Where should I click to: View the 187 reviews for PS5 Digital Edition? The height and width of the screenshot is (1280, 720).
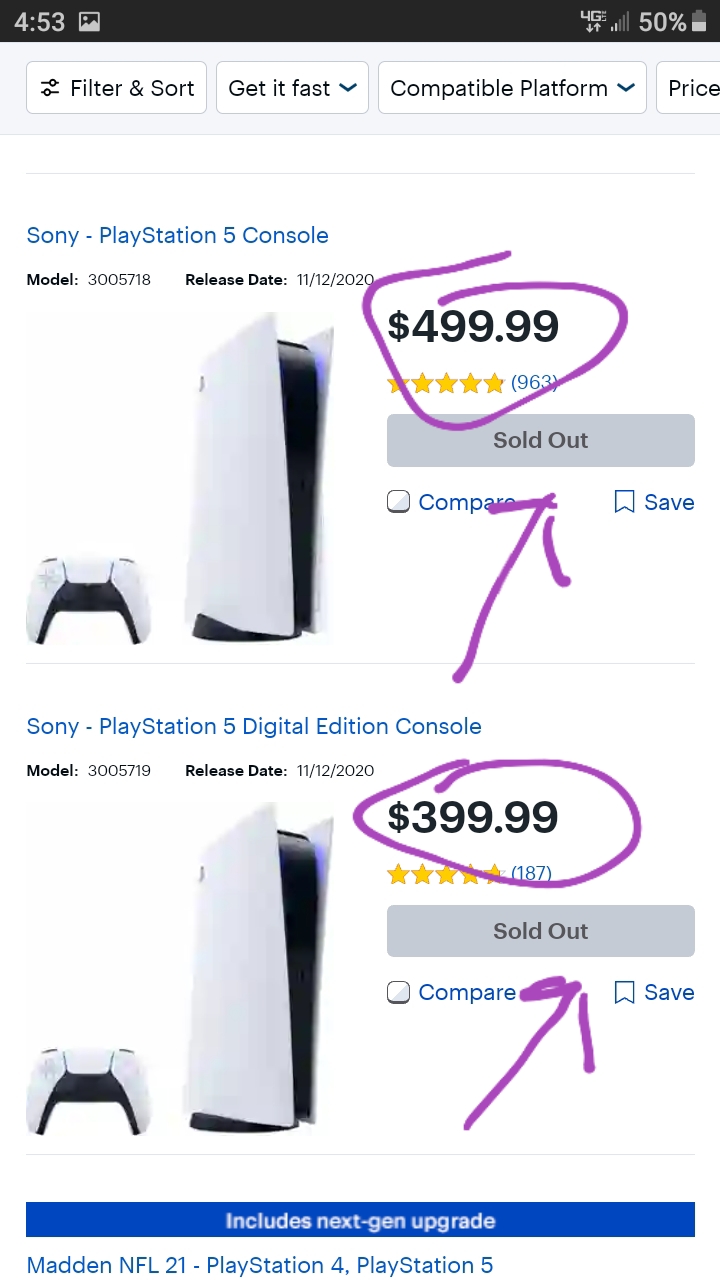[531, 873]
